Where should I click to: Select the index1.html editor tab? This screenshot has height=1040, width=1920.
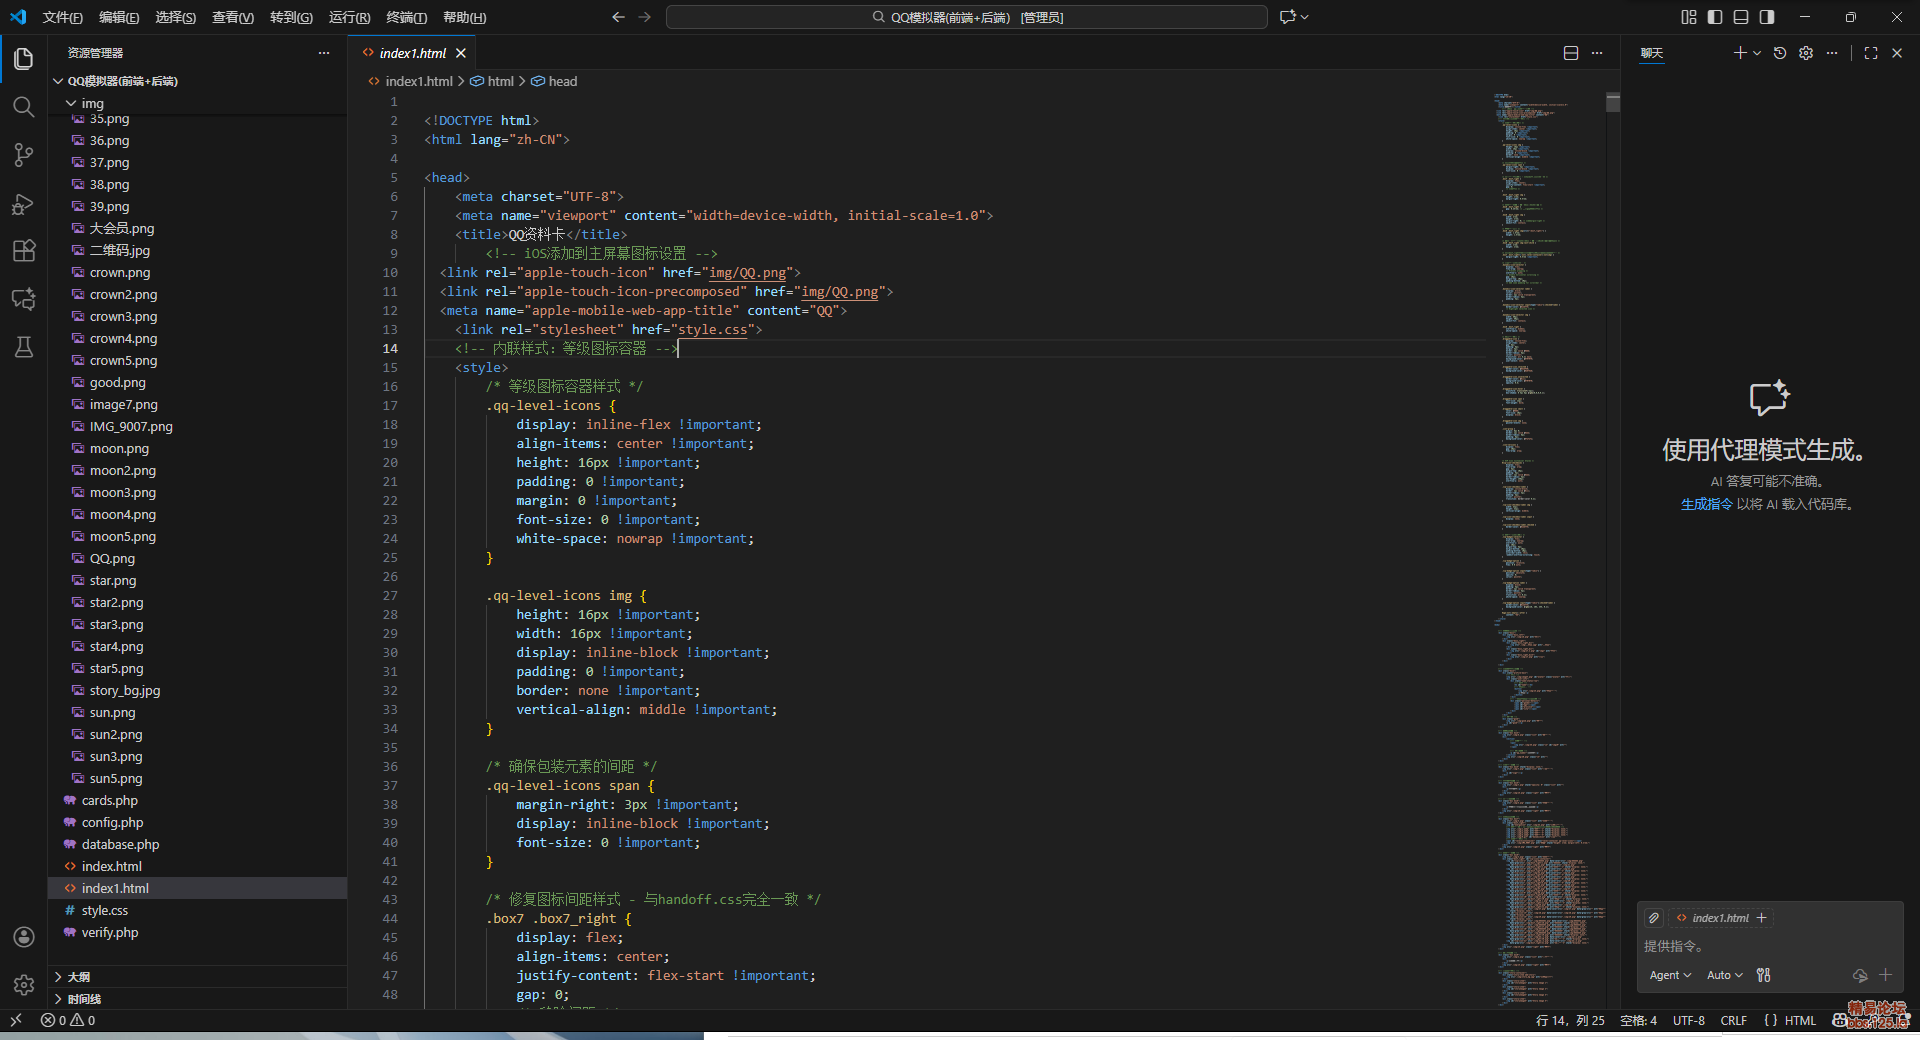[412, 53]
